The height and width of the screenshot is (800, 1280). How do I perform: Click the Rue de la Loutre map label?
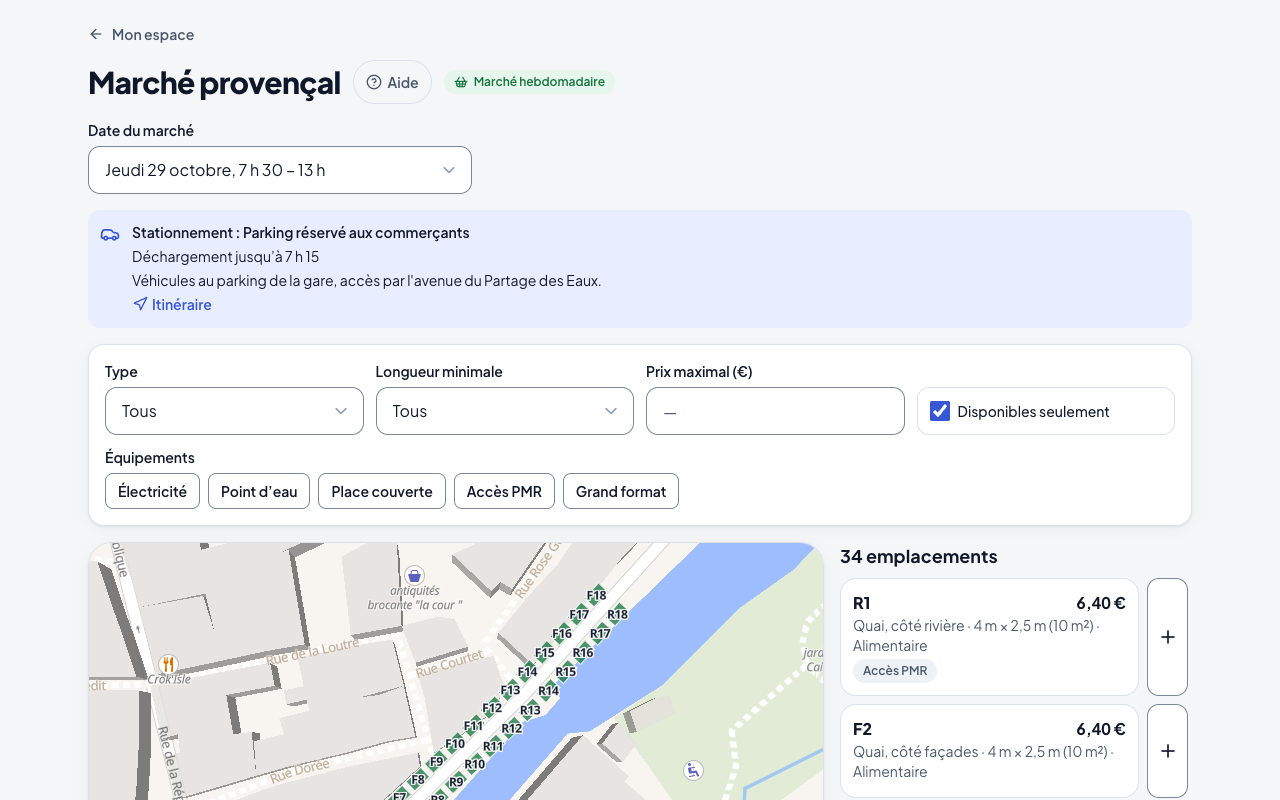pos(313,652)
